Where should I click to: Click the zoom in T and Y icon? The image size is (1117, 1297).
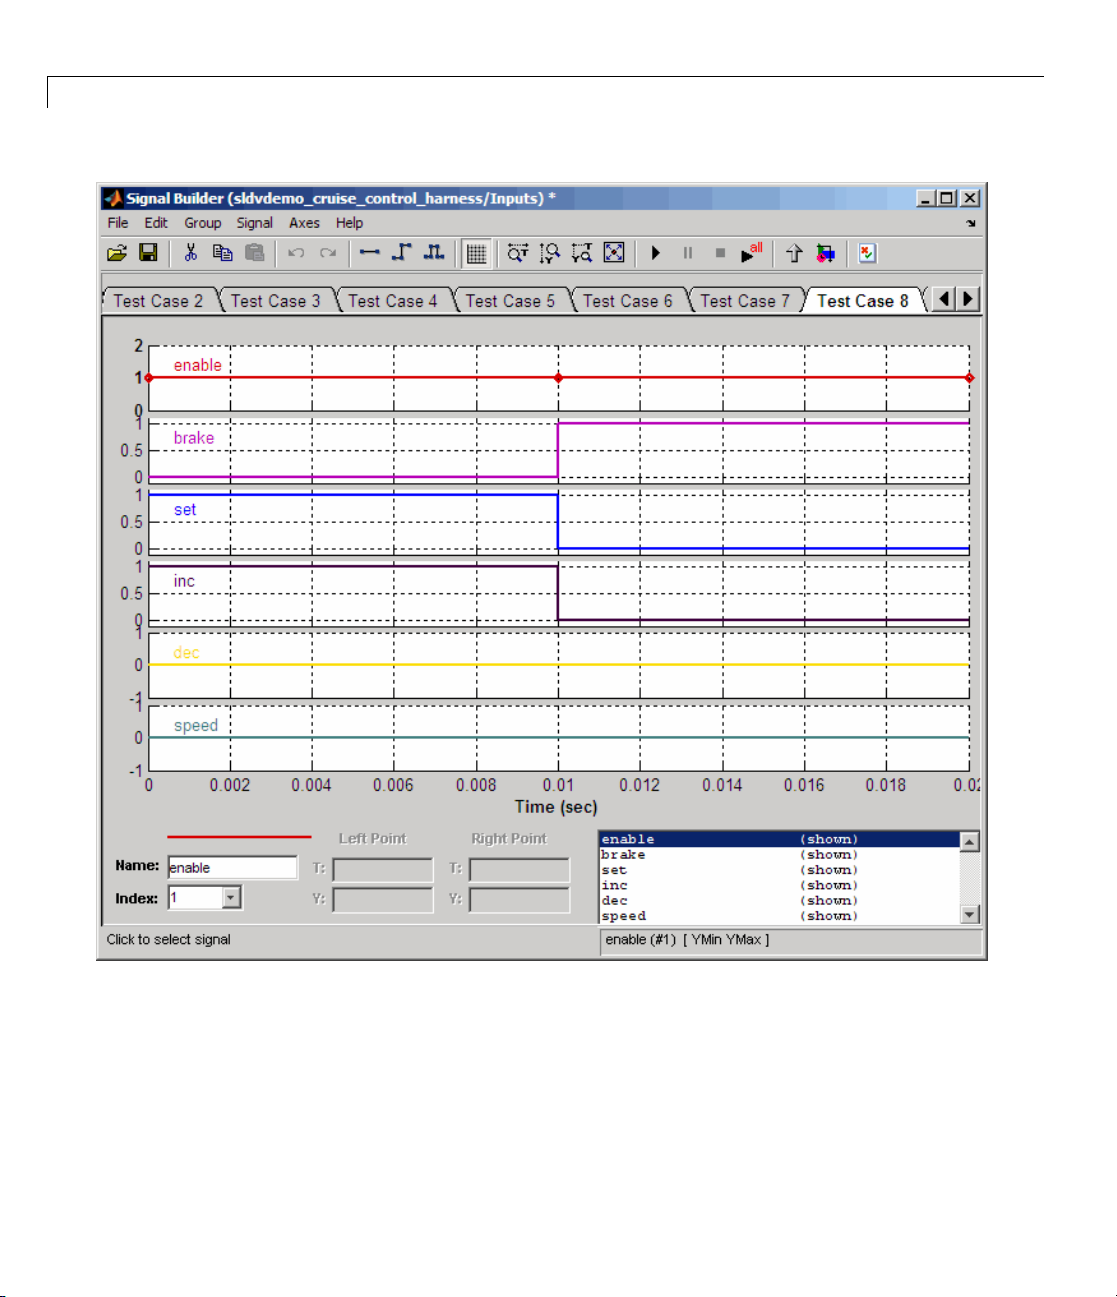[x=581, y=253]
